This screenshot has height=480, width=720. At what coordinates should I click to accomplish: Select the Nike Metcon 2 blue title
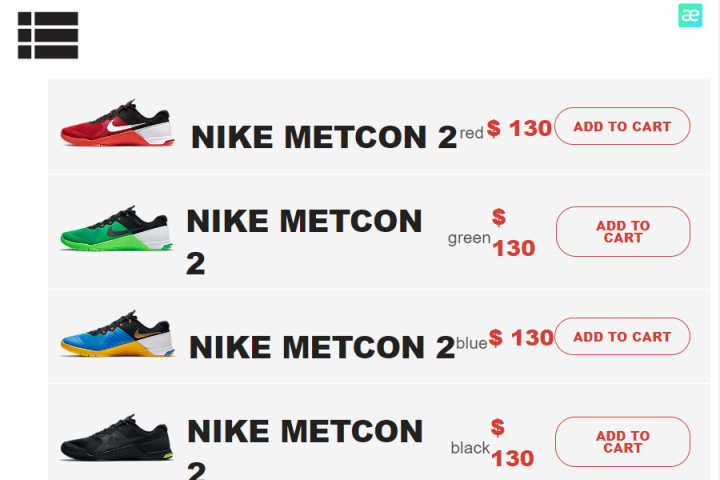[322, 347]
